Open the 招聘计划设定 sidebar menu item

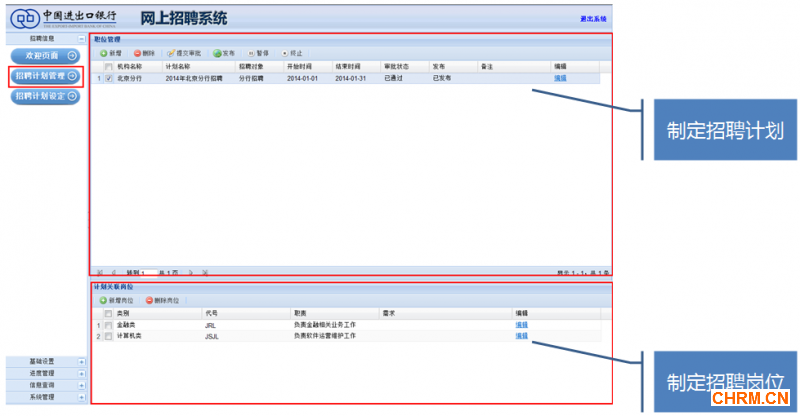coord(45,96)
